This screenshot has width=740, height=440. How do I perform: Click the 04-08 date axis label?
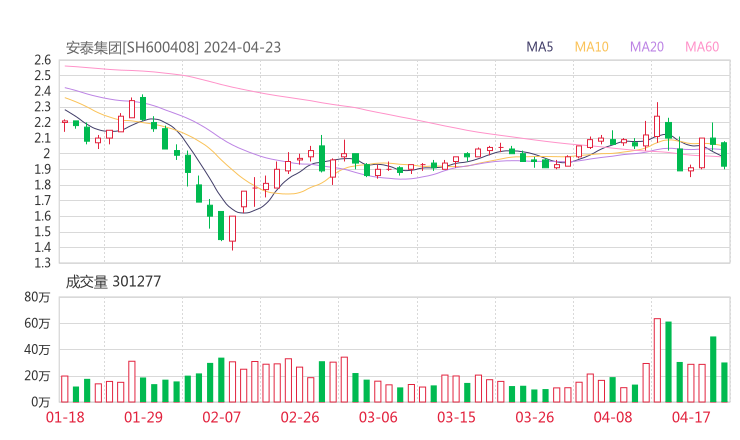pos(613,417)
